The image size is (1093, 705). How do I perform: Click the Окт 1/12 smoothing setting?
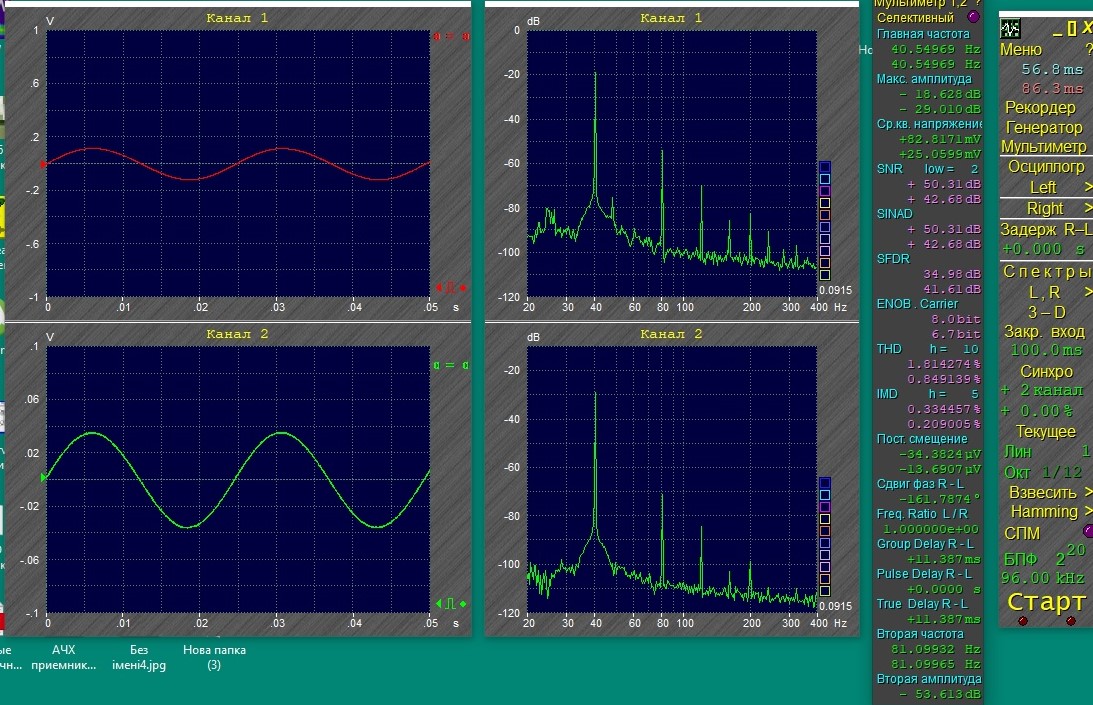click(x=1044, y=472)
